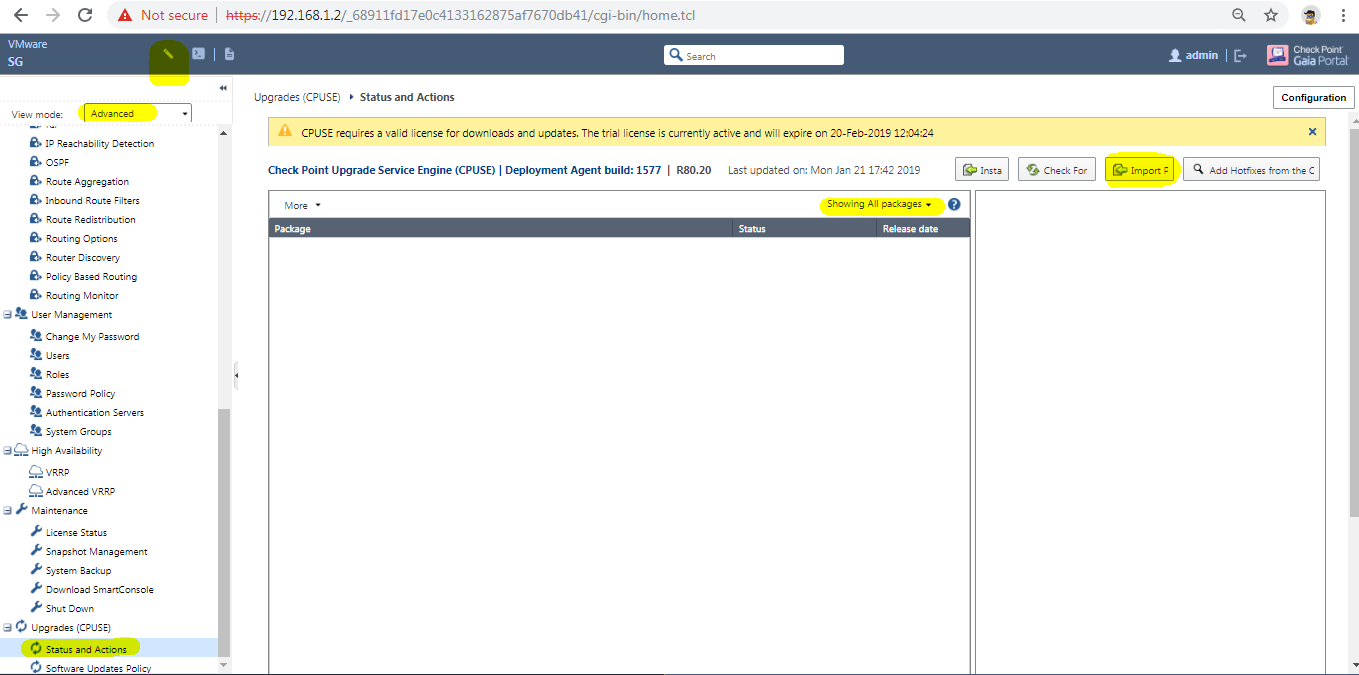Screen dimensions: 1359x675
Task: Click the Upgrades (CPUSE) breadcrumb
Action: click(297, 97)
